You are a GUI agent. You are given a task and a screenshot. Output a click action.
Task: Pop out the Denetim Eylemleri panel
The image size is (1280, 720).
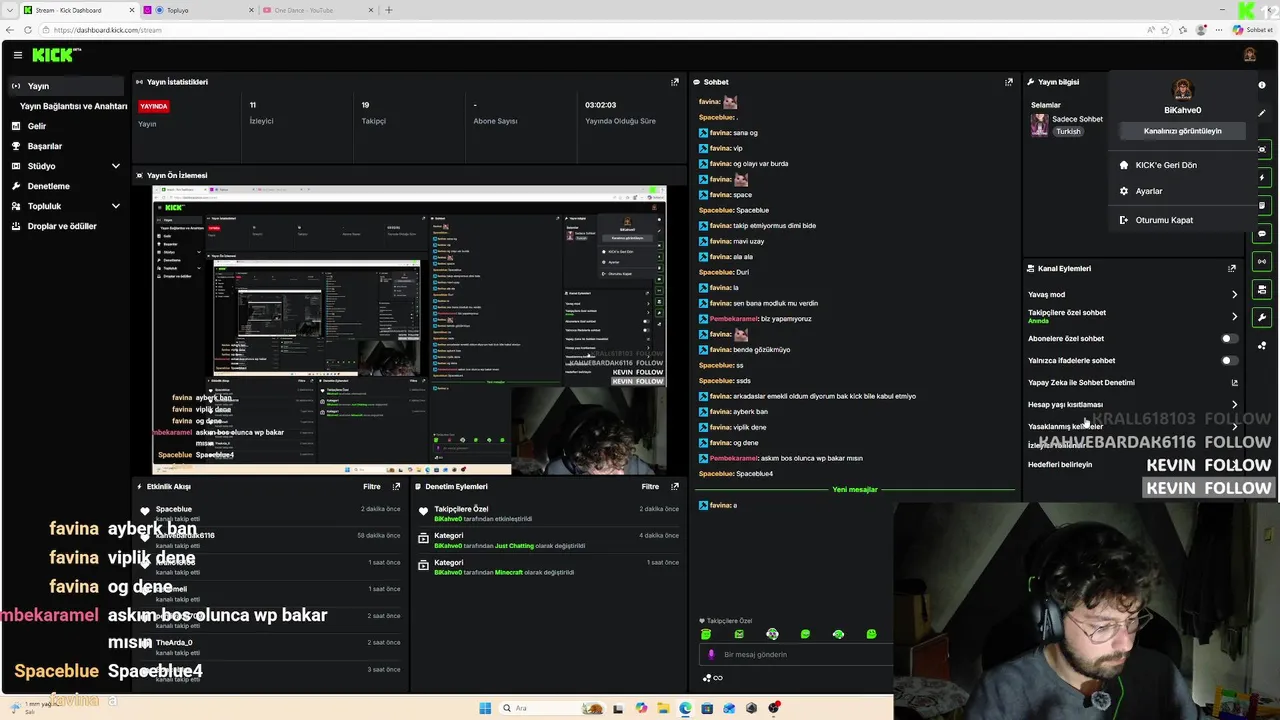[x=675, y=486]
